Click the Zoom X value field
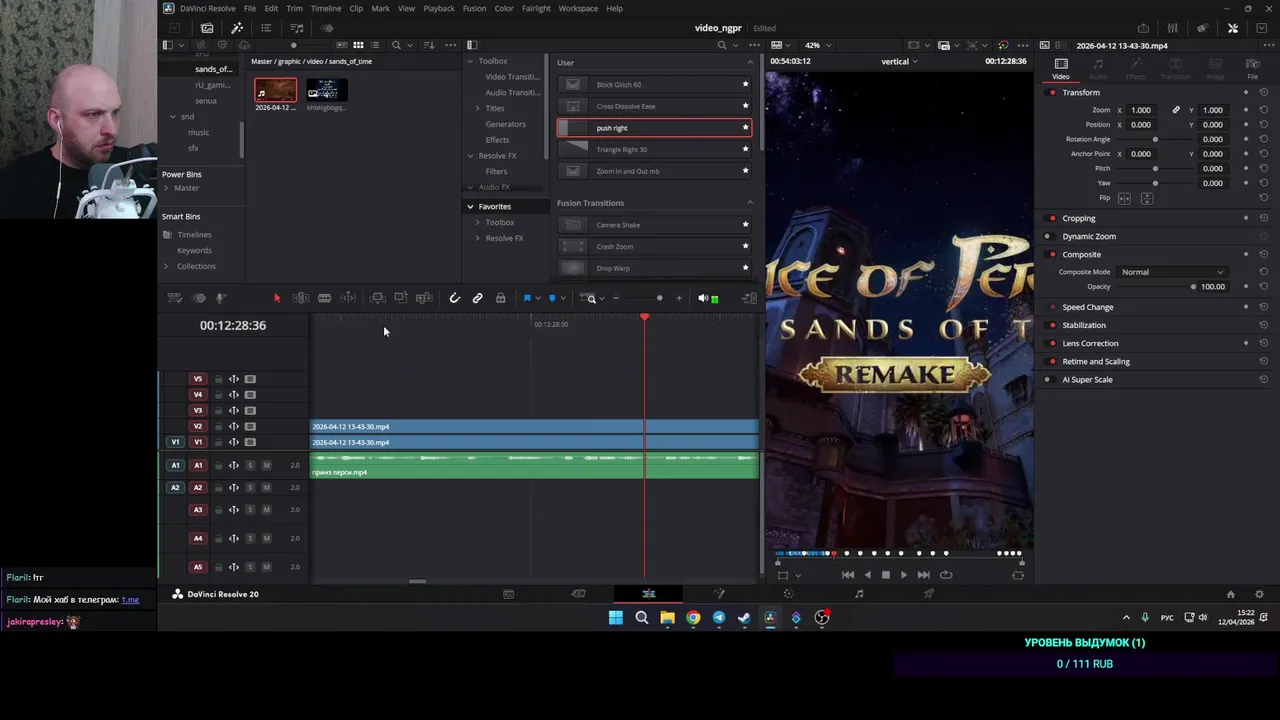Screen dimensions: 1280x720 pos(1142,110)
